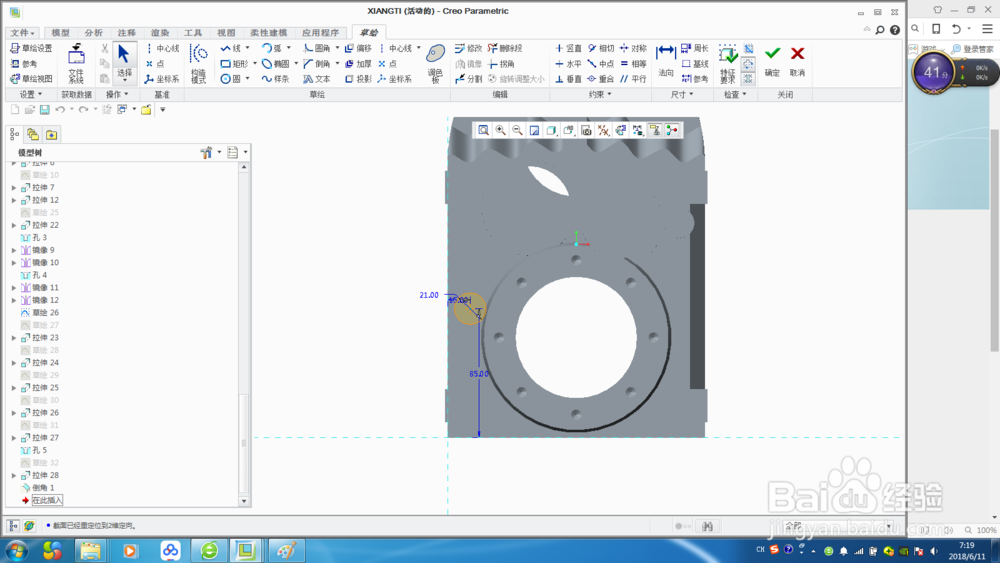Toggle 构造模式 (Construction Mode)
This screenshot has height=563, width=1000.
(199, 64)
